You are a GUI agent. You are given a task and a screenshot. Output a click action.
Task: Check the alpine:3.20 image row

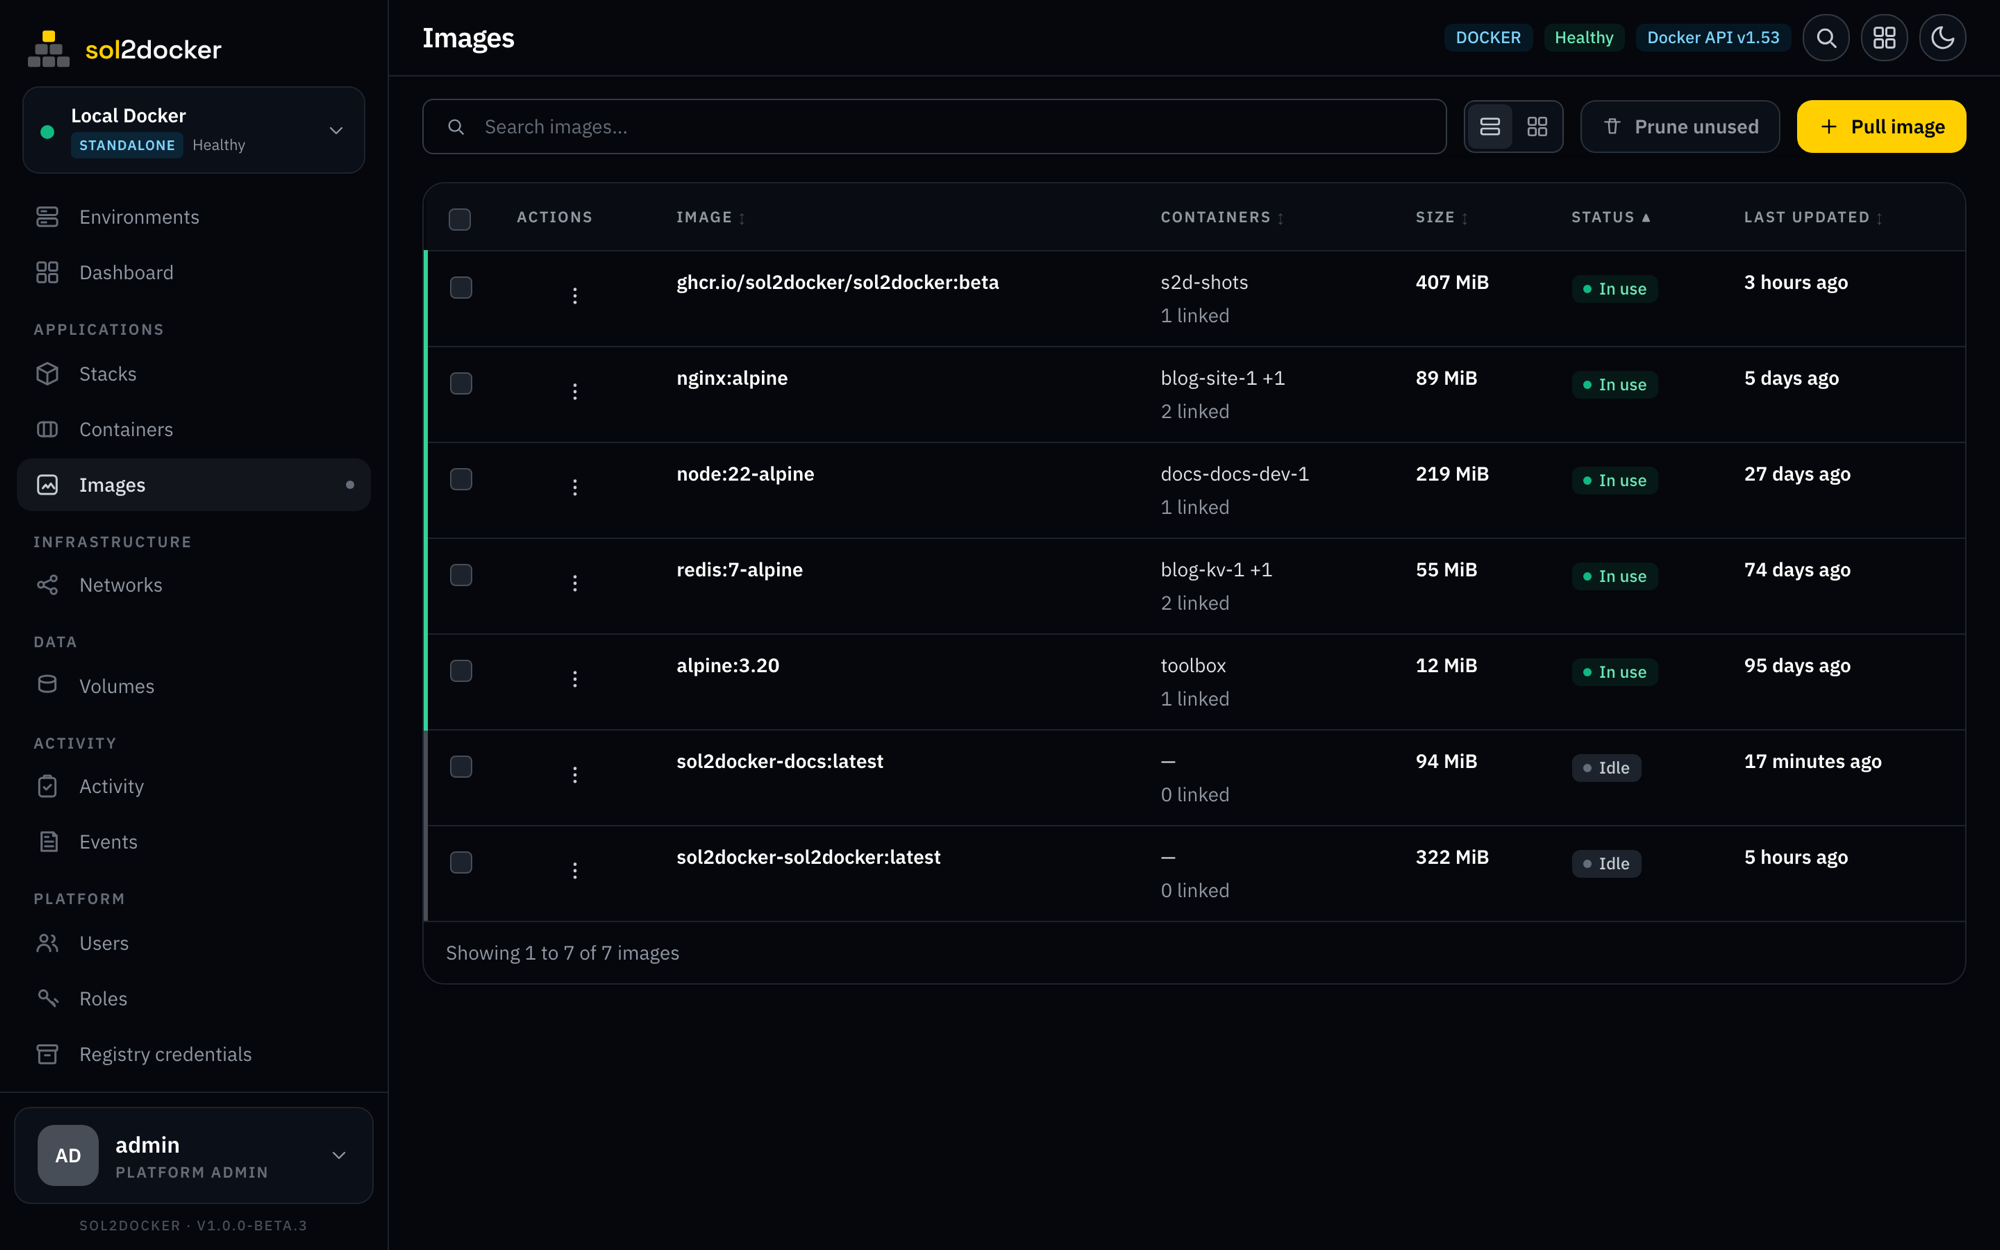coord(461,671)
